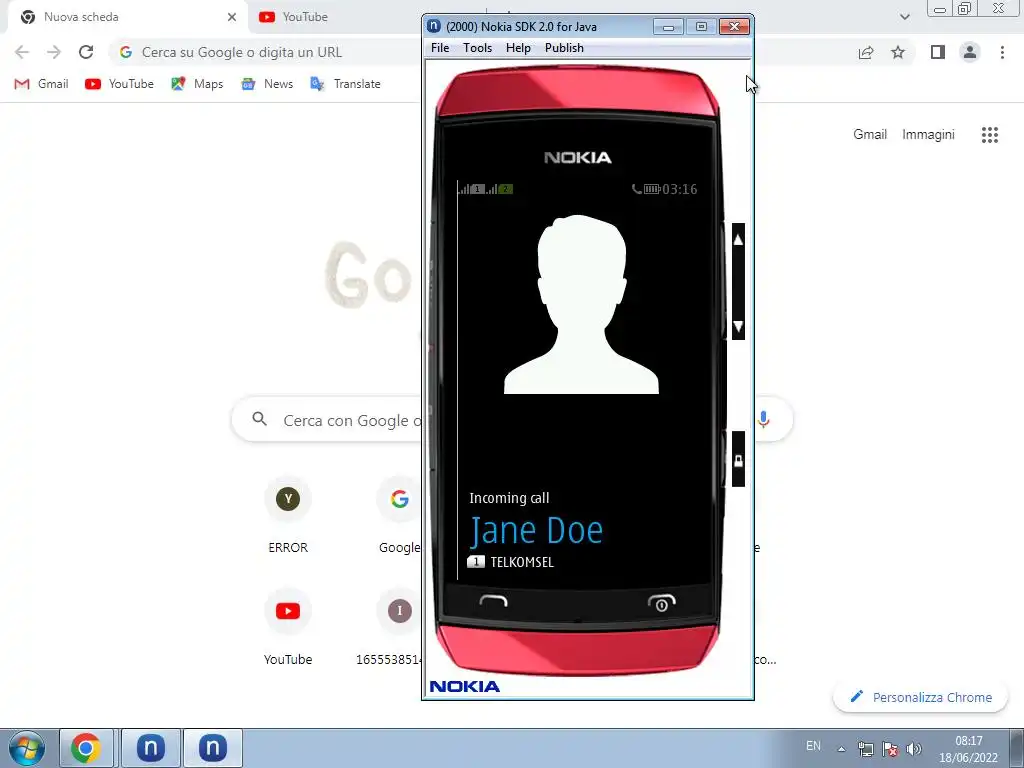Reject call with the end/power key
The image size is (1024, 768).
tap(661, 603)
